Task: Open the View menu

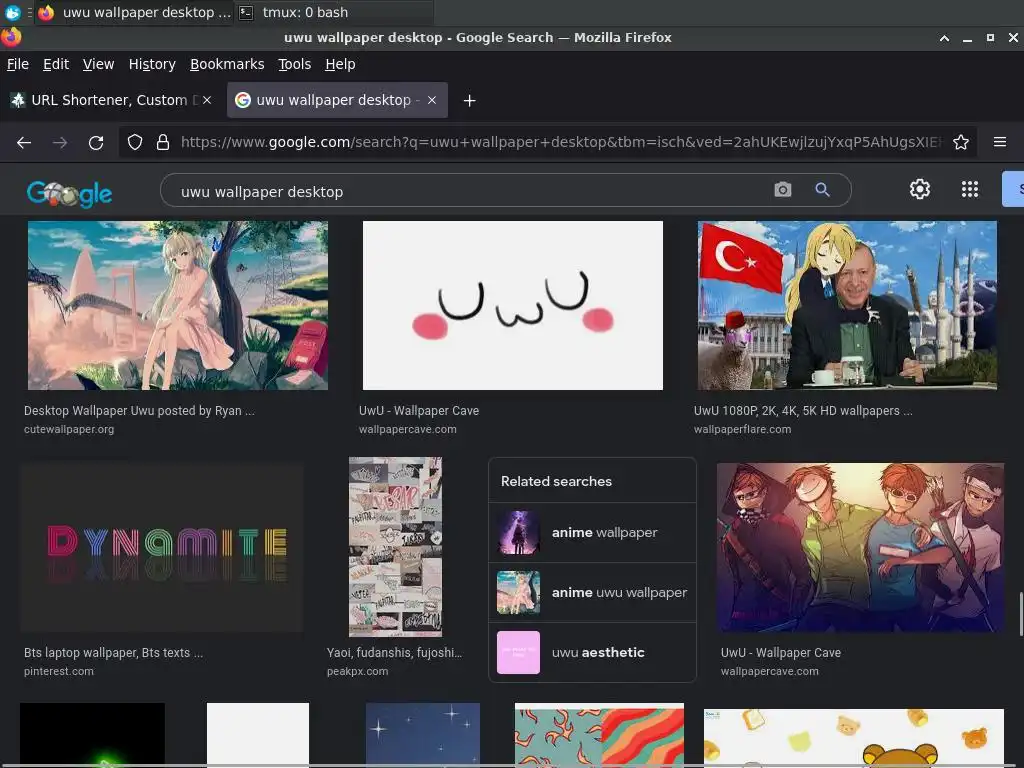Action: click(99, 64)
